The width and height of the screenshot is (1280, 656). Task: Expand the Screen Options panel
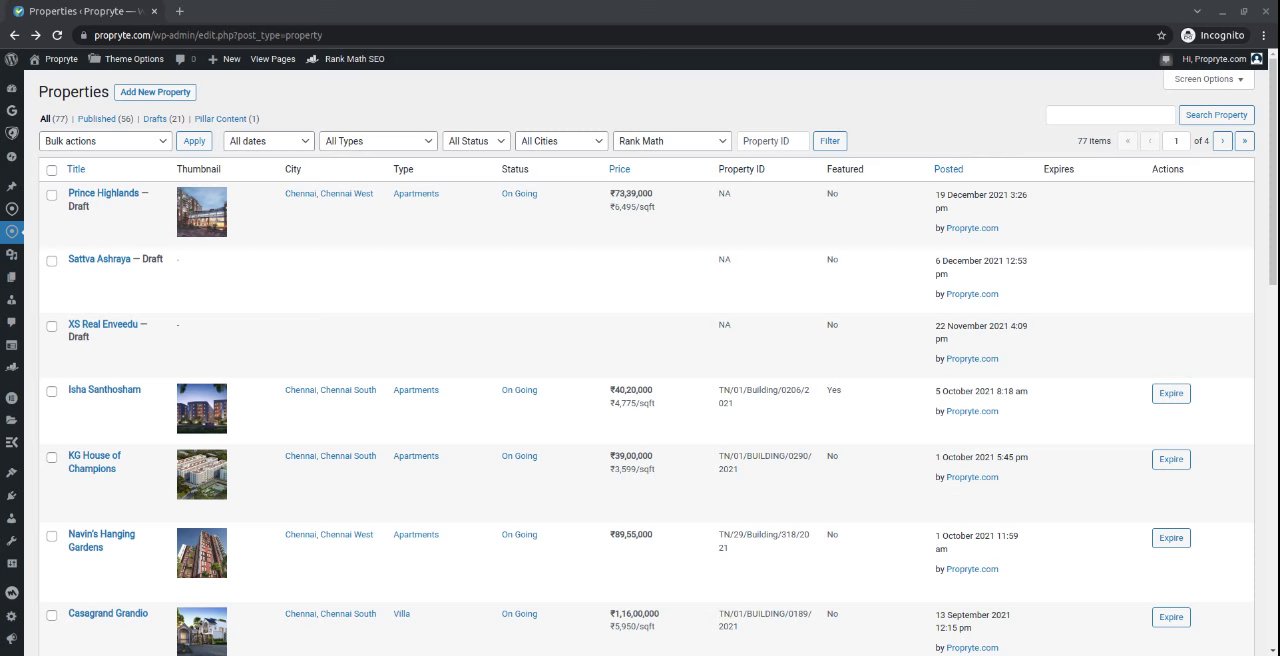point(1209,79)
